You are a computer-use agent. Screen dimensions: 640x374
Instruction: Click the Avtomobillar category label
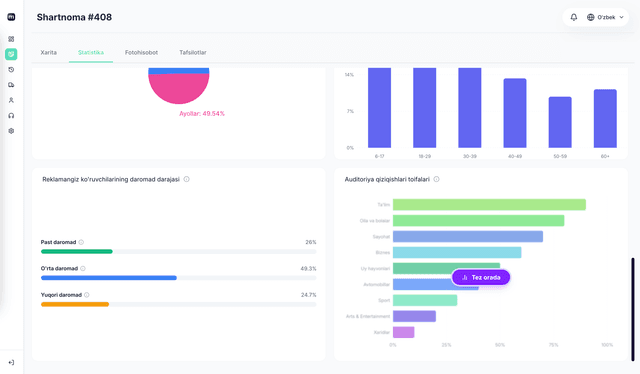click(376, 284)
